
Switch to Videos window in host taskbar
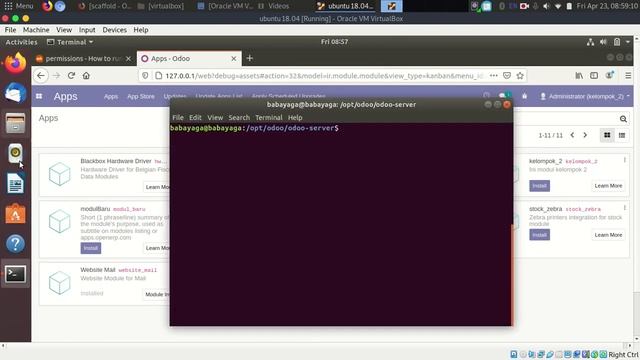pyautogui.click(x=273, y=6)
